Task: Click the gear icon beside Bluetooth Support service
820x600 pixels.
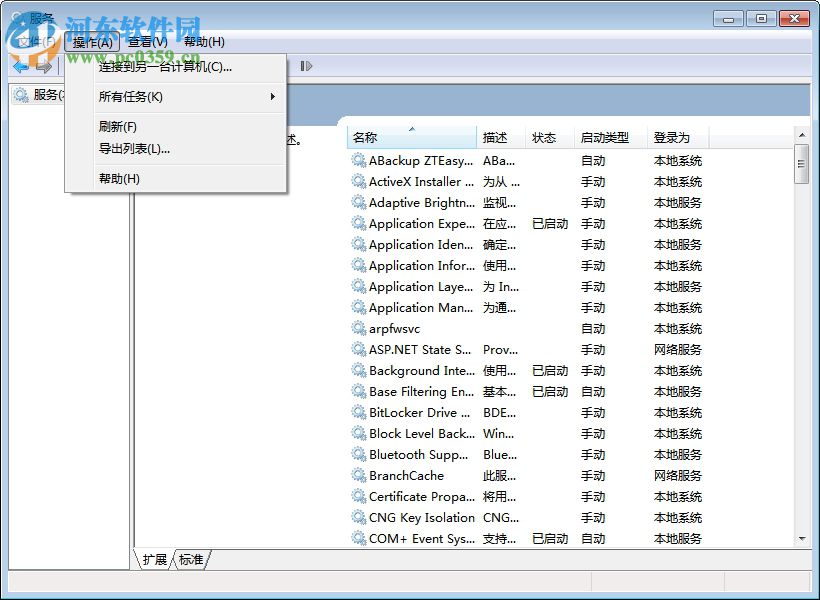Action: coord(357,455)
